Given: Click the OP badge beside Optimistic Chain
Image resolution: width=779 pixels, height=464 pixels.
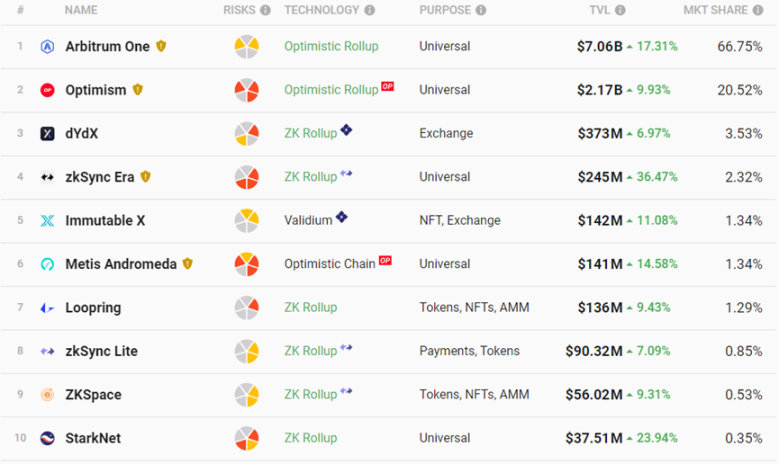Looking at the screenshot, I should coord(385,260).
